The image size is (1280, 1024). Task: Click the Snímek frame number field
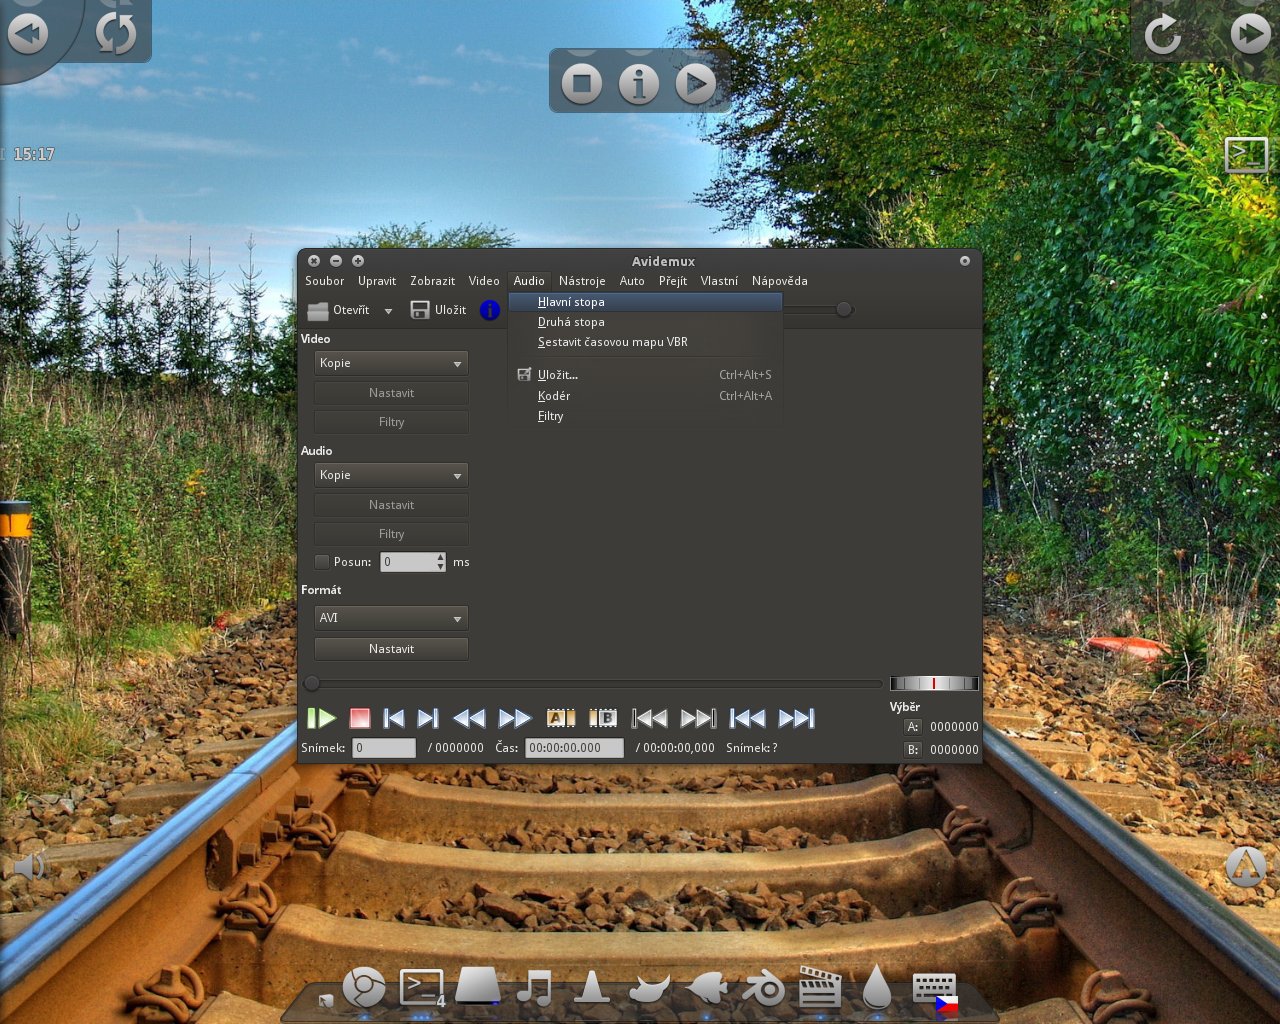pos(383,748)
